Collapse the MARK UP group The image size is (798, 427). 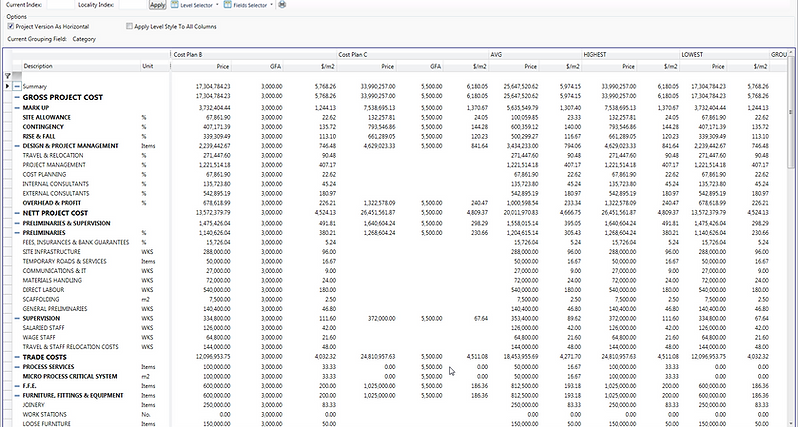17,108
